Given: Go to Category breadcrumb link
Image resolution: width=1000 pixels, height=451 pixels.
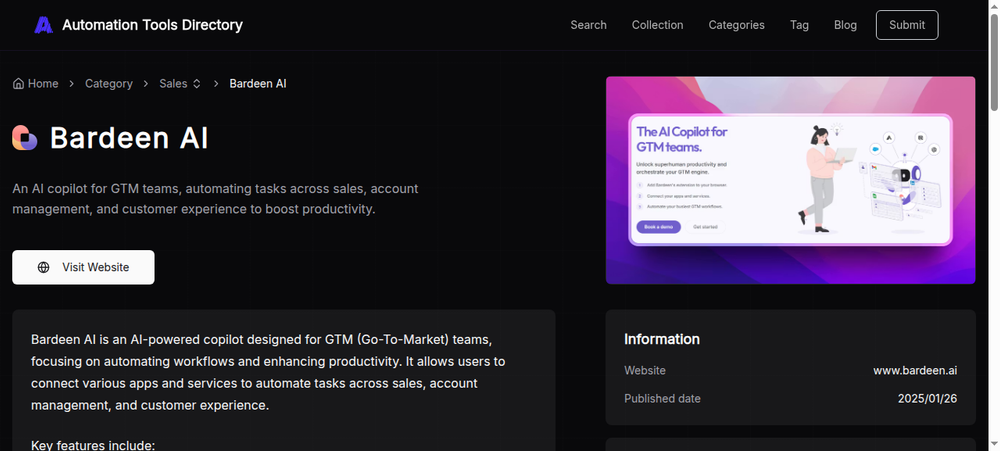Looking at the screenshot, I should tap(109, 84).
